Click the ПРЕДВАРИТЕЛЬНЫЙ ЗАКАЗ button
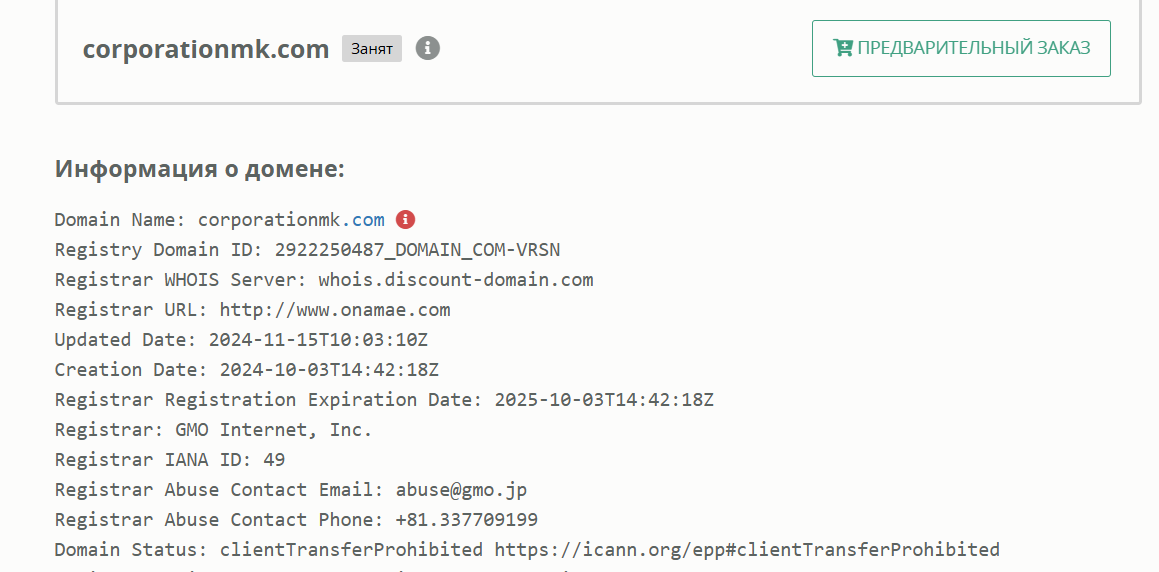 click(x=961, y=49)
